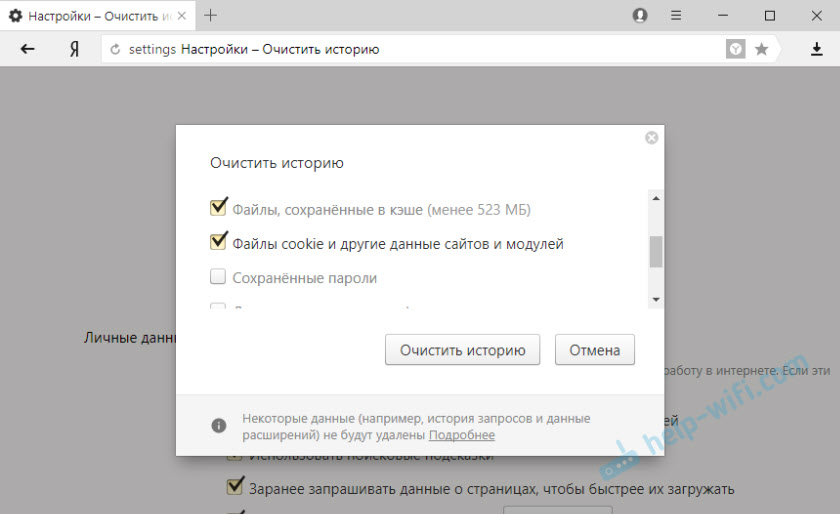Click the Protect shield icon in address bar

[735, 49]
